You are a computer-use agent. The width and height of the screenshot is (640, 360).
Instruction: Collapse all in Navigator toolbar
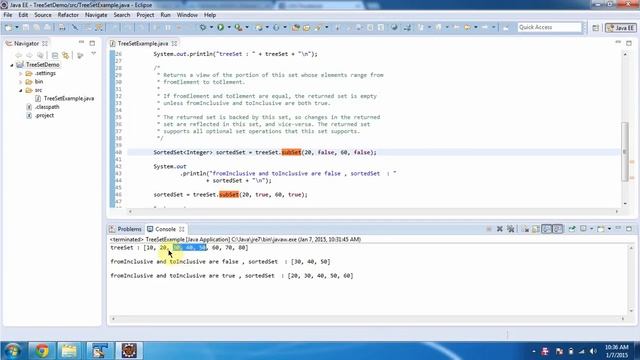[x=55, y=55]
